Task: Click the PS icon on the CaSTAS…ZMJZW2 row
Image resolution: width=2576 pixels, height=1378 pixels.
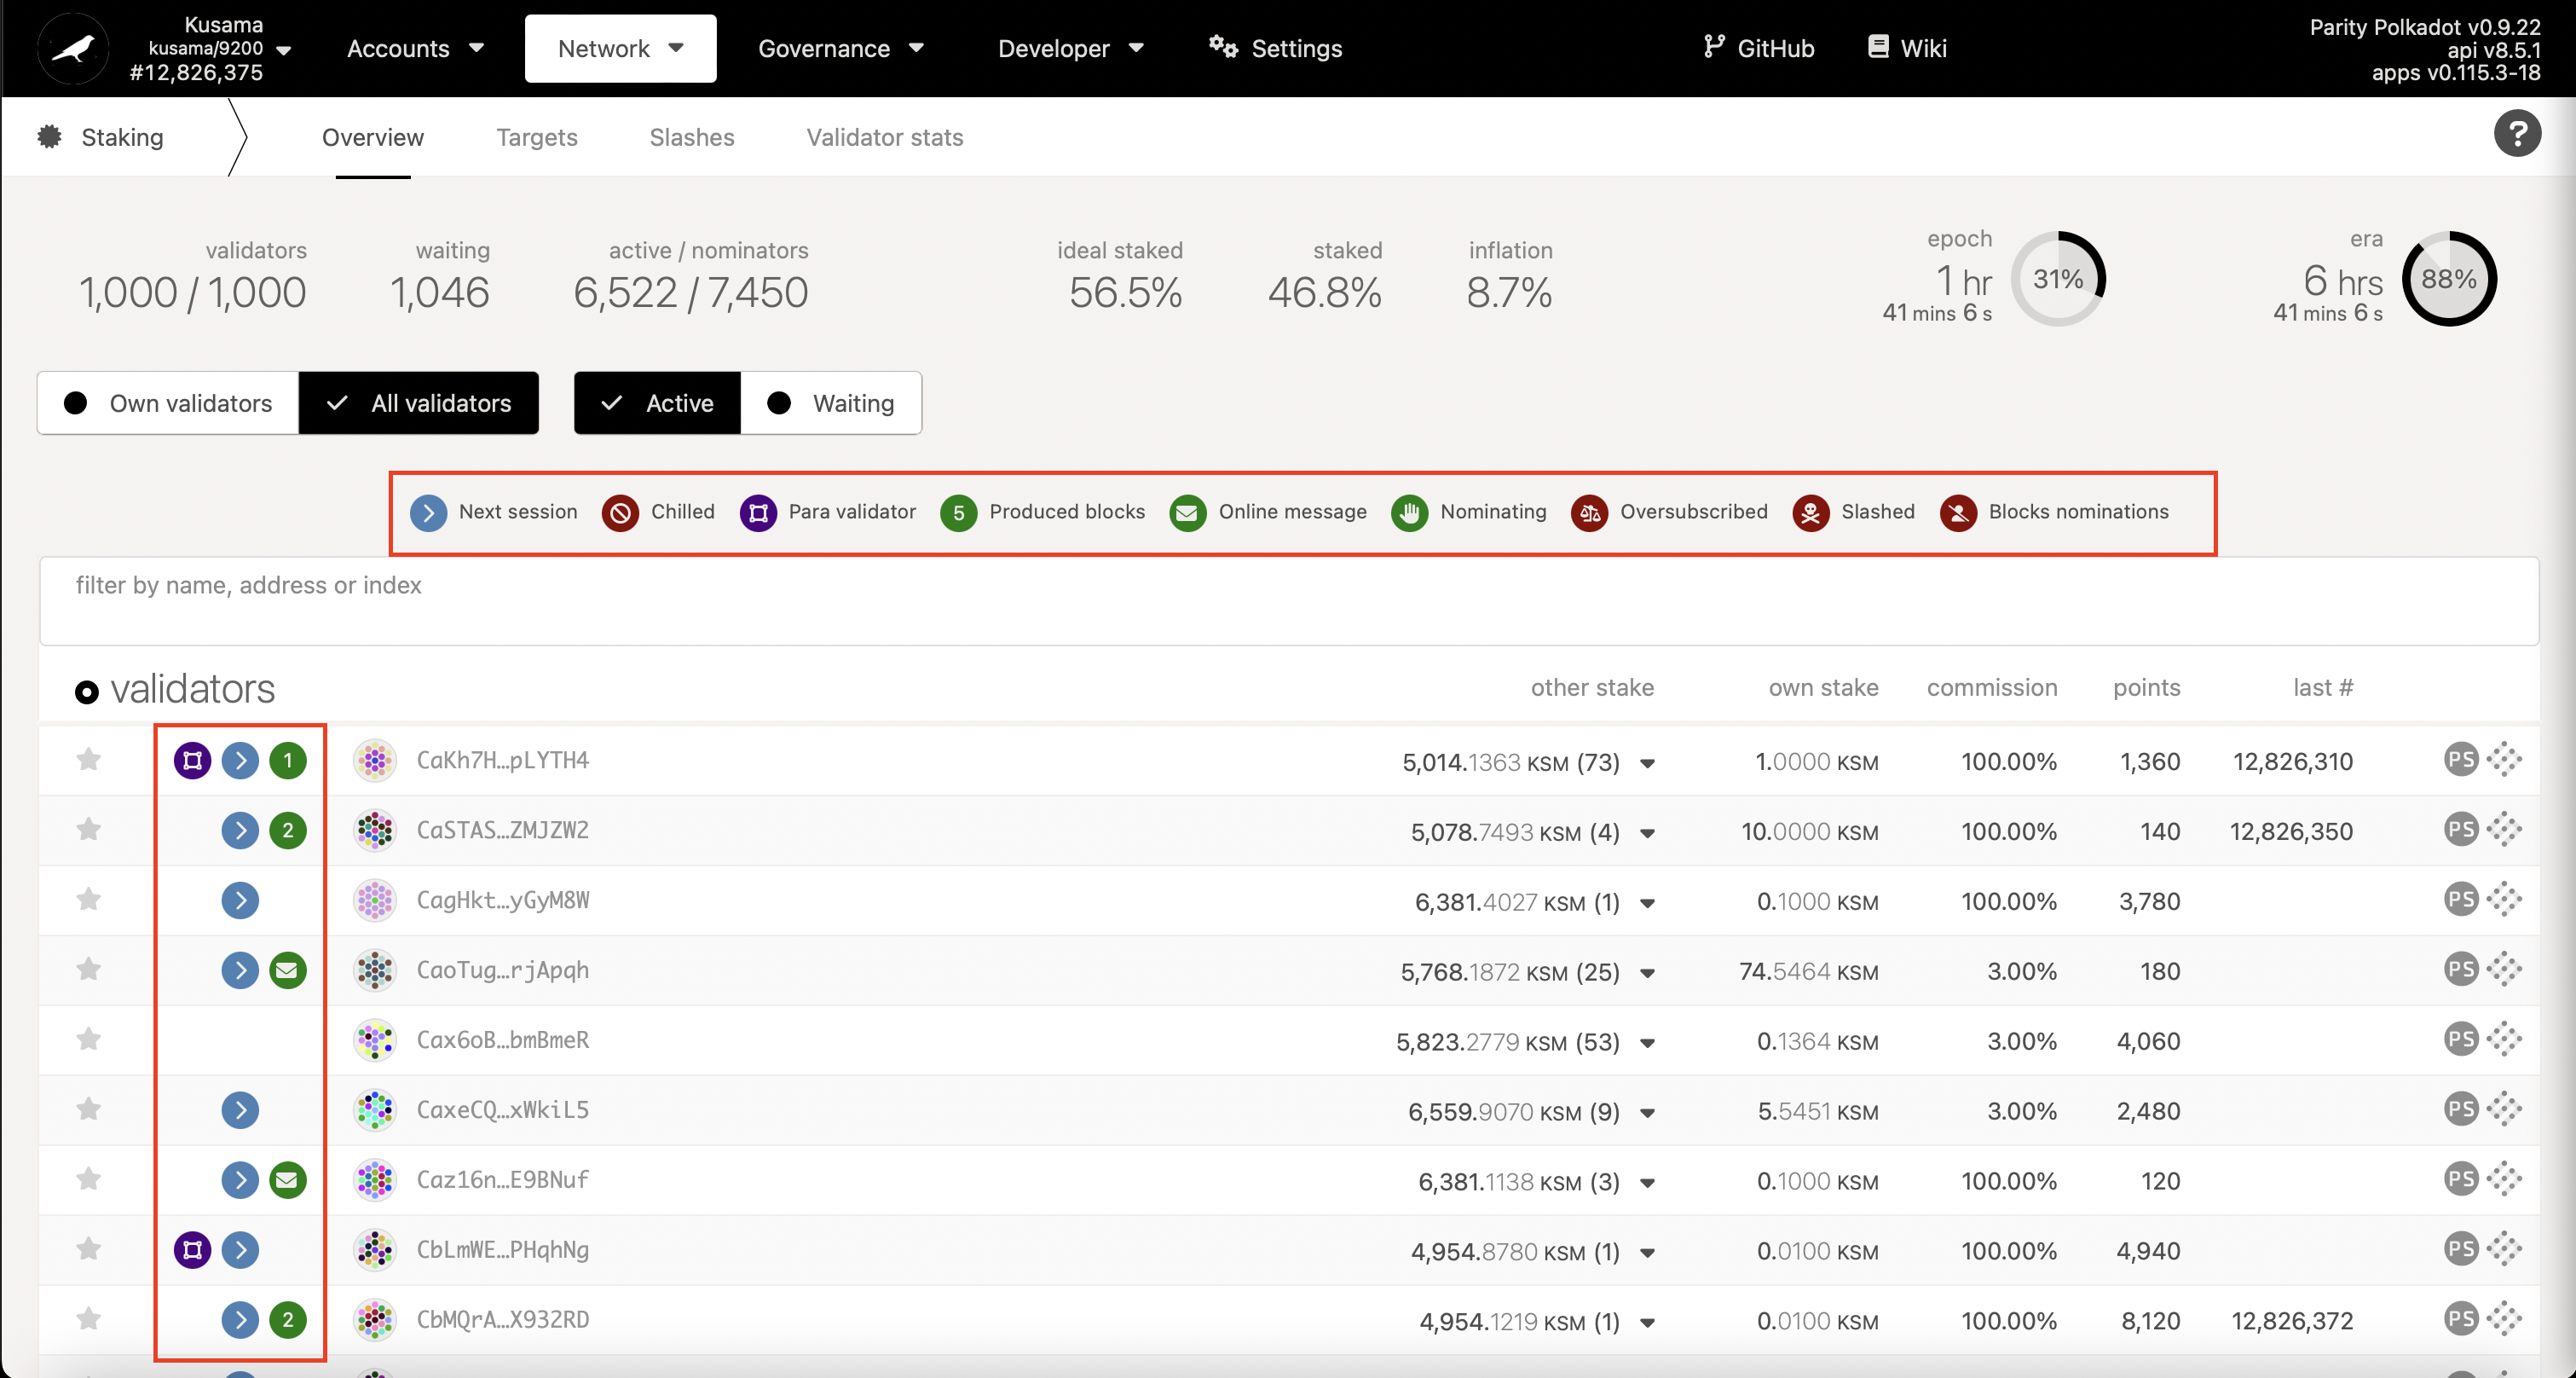Action: [2460, 830]
